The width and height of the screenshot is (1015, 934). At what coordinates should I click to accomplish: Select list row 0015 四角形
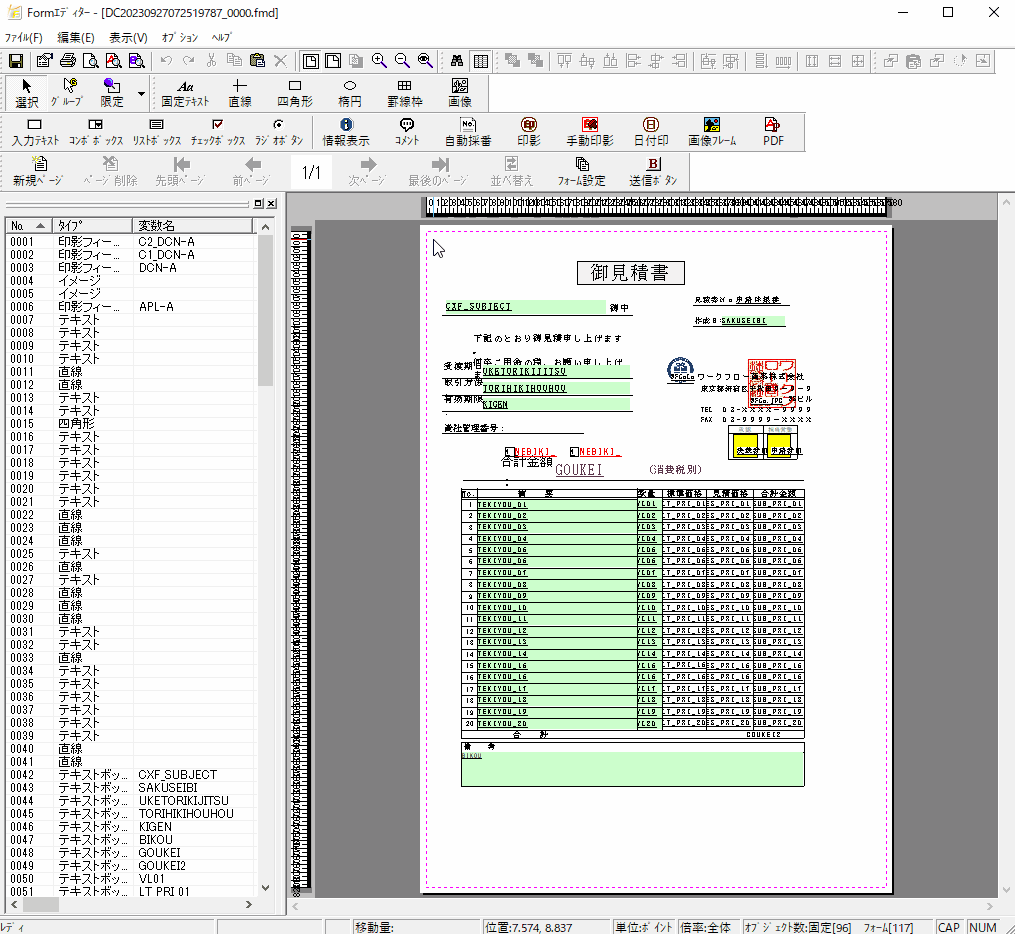[131, 423]
